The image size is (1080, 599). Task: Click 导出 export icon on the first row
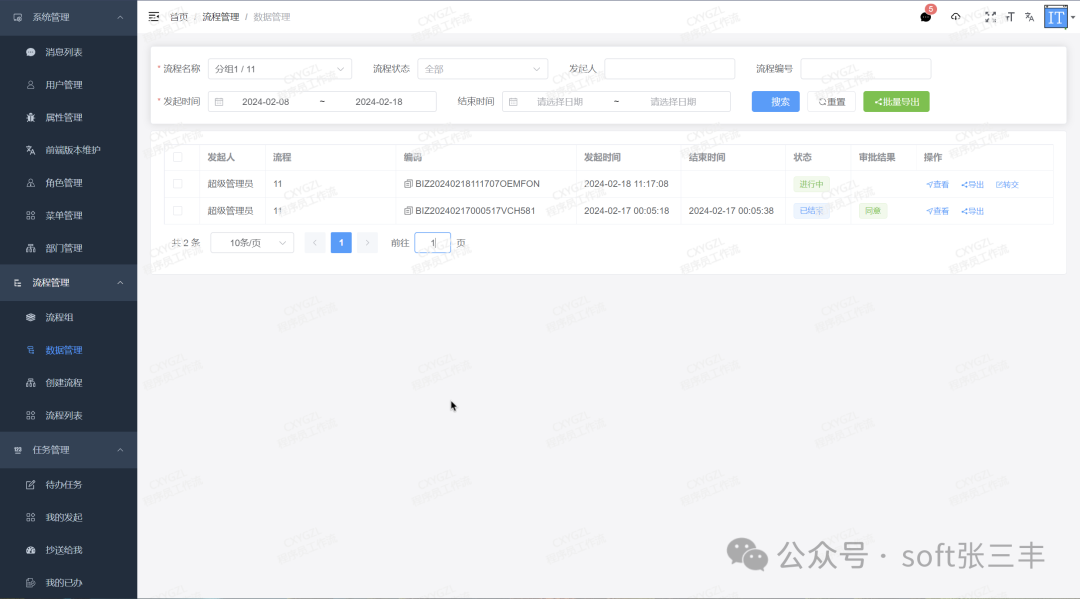(972, 184)
